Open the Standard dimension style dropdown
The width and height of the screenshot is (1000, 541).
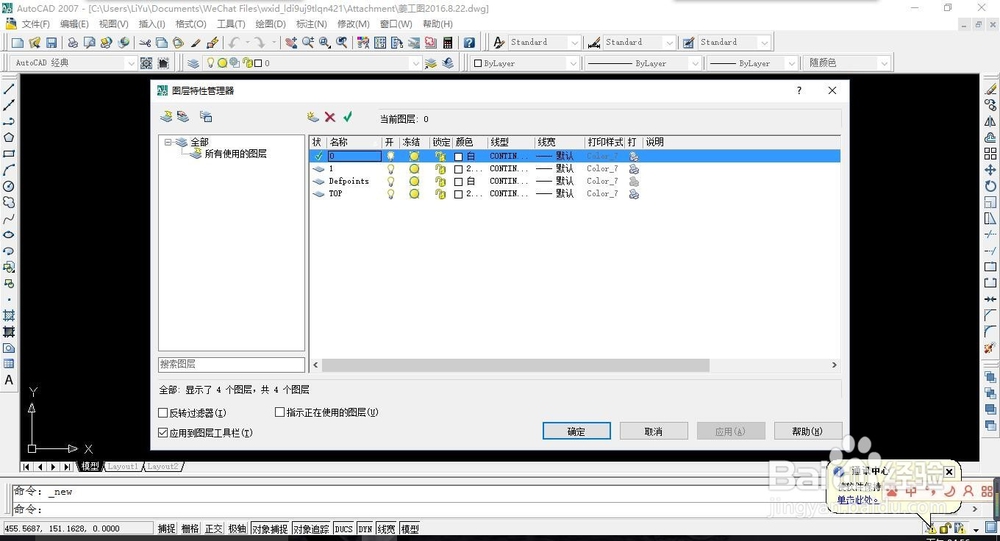pos(668,43)
